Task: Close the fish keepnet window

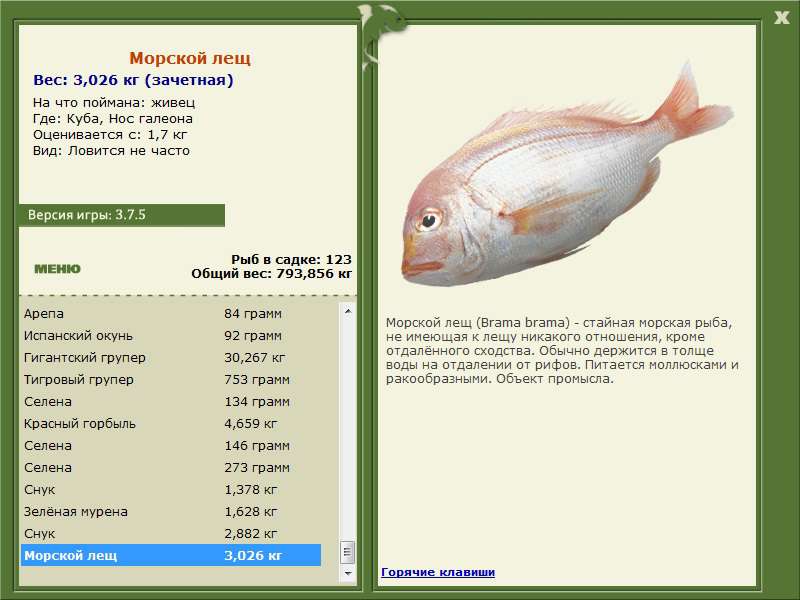Action: tap(781, 18)
